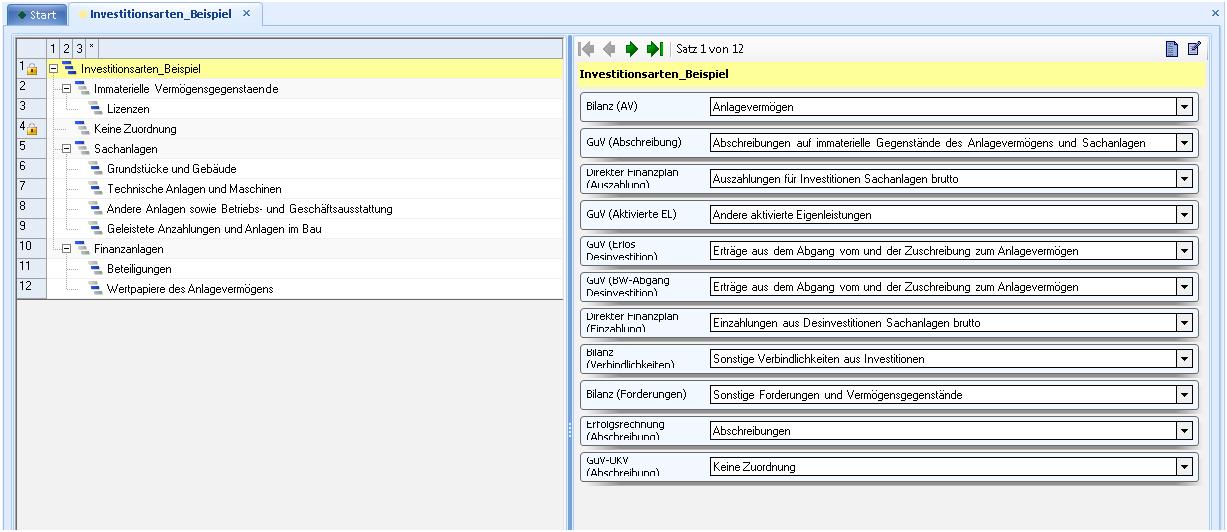Select the Beteiligungen tree row
The width and height of the screenshot is (1227, 532).
(304, 269)
